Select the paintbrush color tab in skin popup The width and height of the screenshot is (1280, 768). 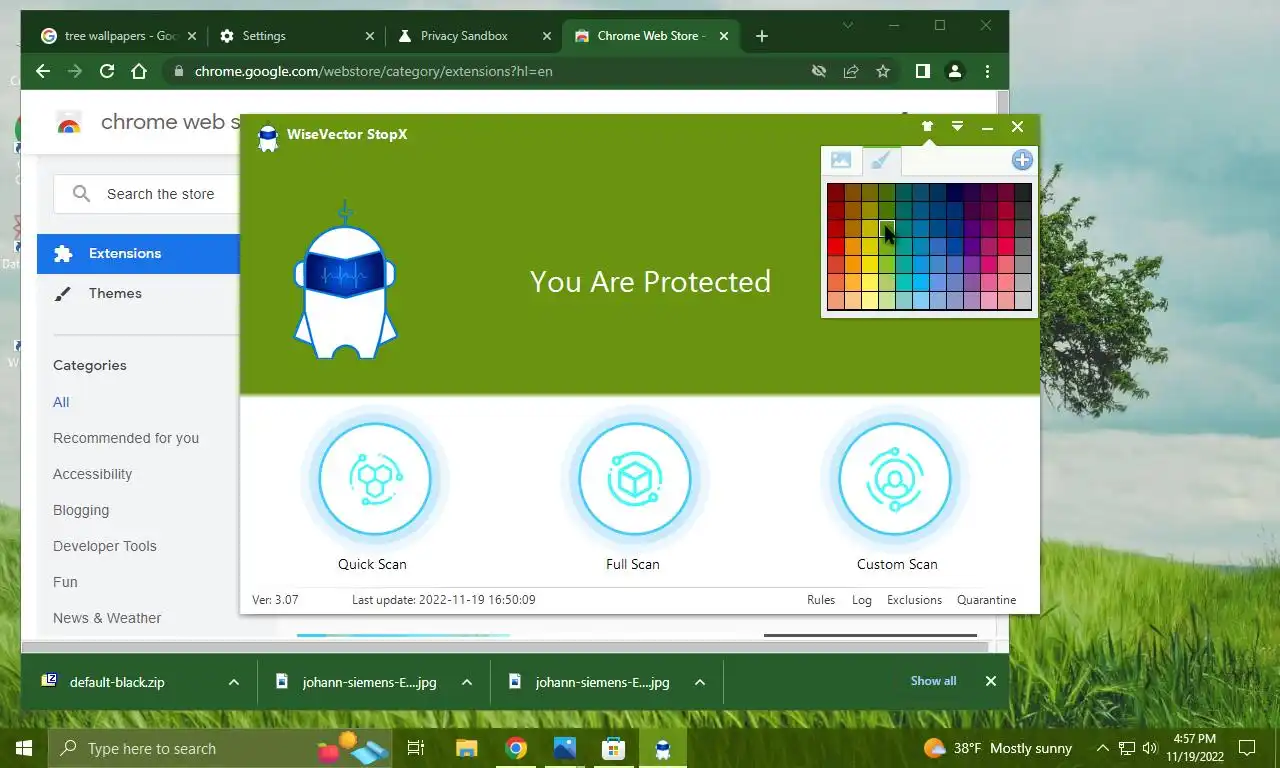pos(881,160)
